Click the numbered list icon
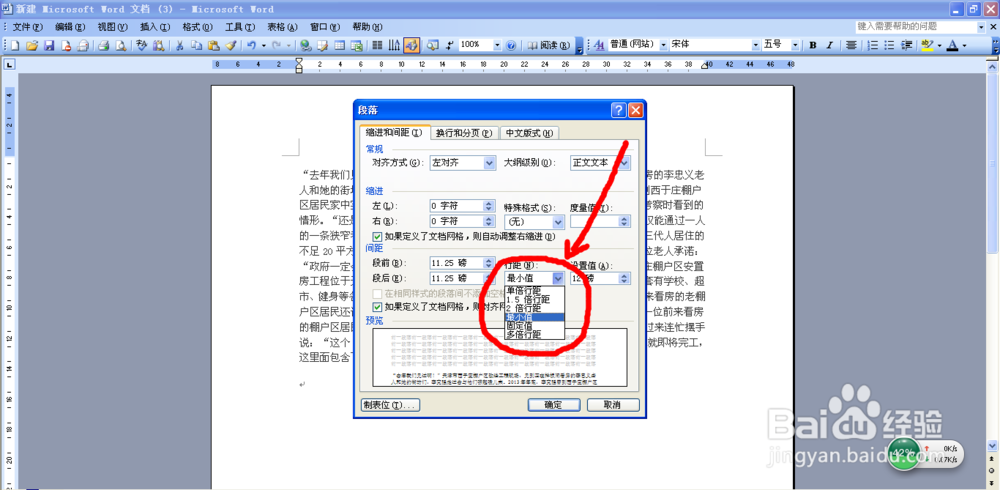Image resolution: width=1000 pixels, height=490 pixels. [873, 45]
